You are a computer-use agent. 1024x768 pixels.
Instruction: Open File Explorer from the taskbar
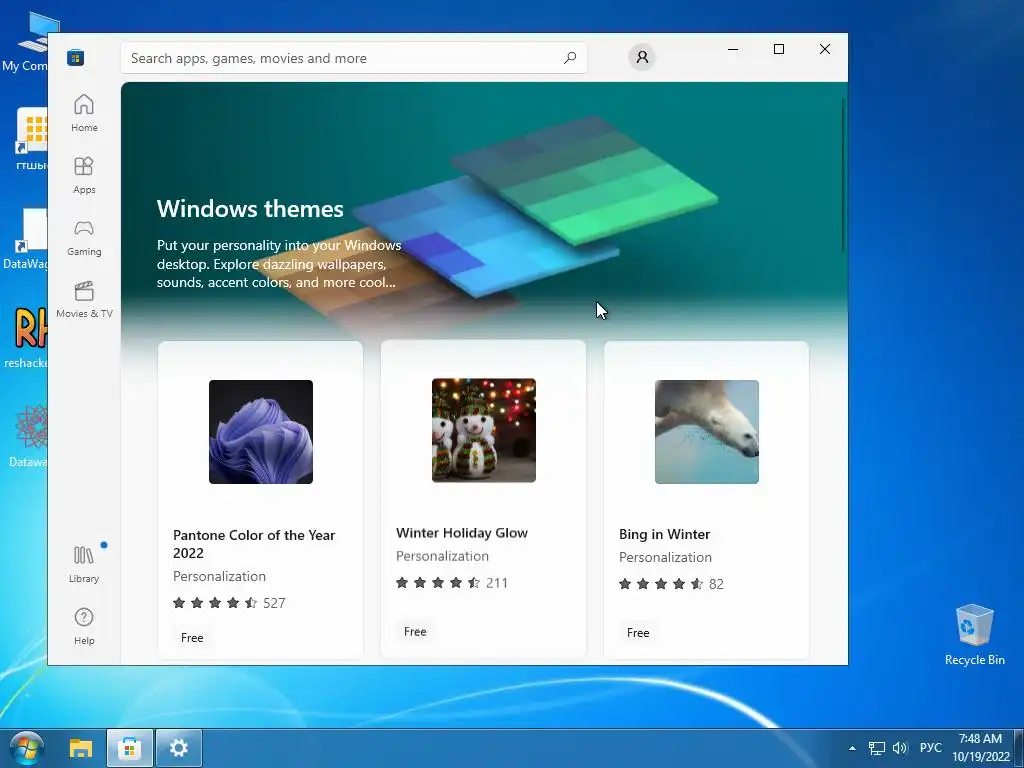click(x=81, y=748)
